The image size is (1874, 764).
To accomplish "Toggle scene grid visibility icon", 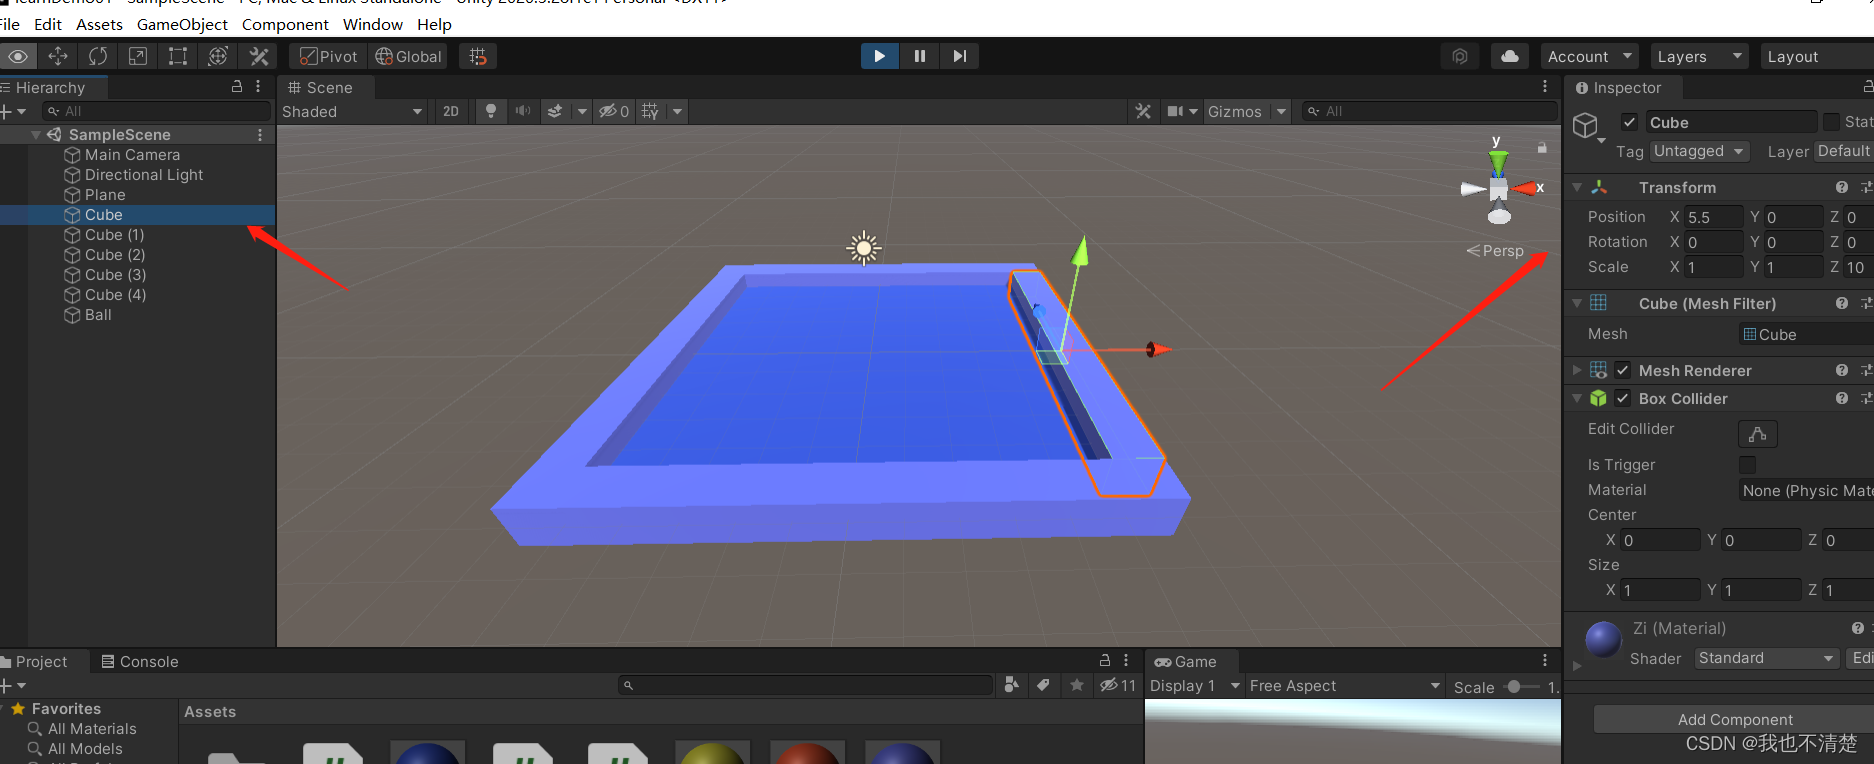I will (650, 111).
